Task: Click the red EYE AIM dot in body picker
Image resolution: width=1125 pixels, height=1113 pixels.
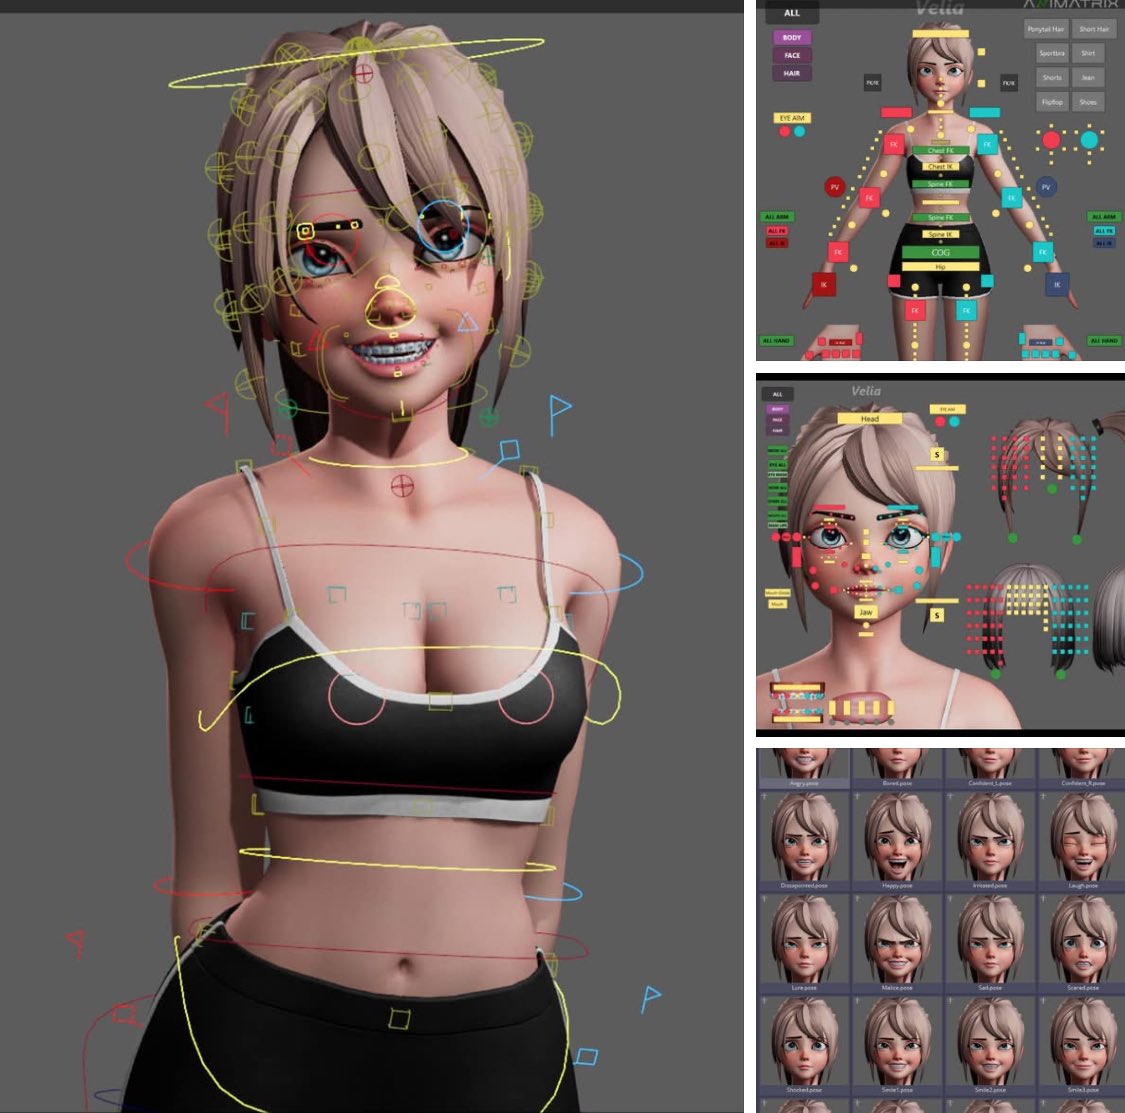Action: coord(785,131)
